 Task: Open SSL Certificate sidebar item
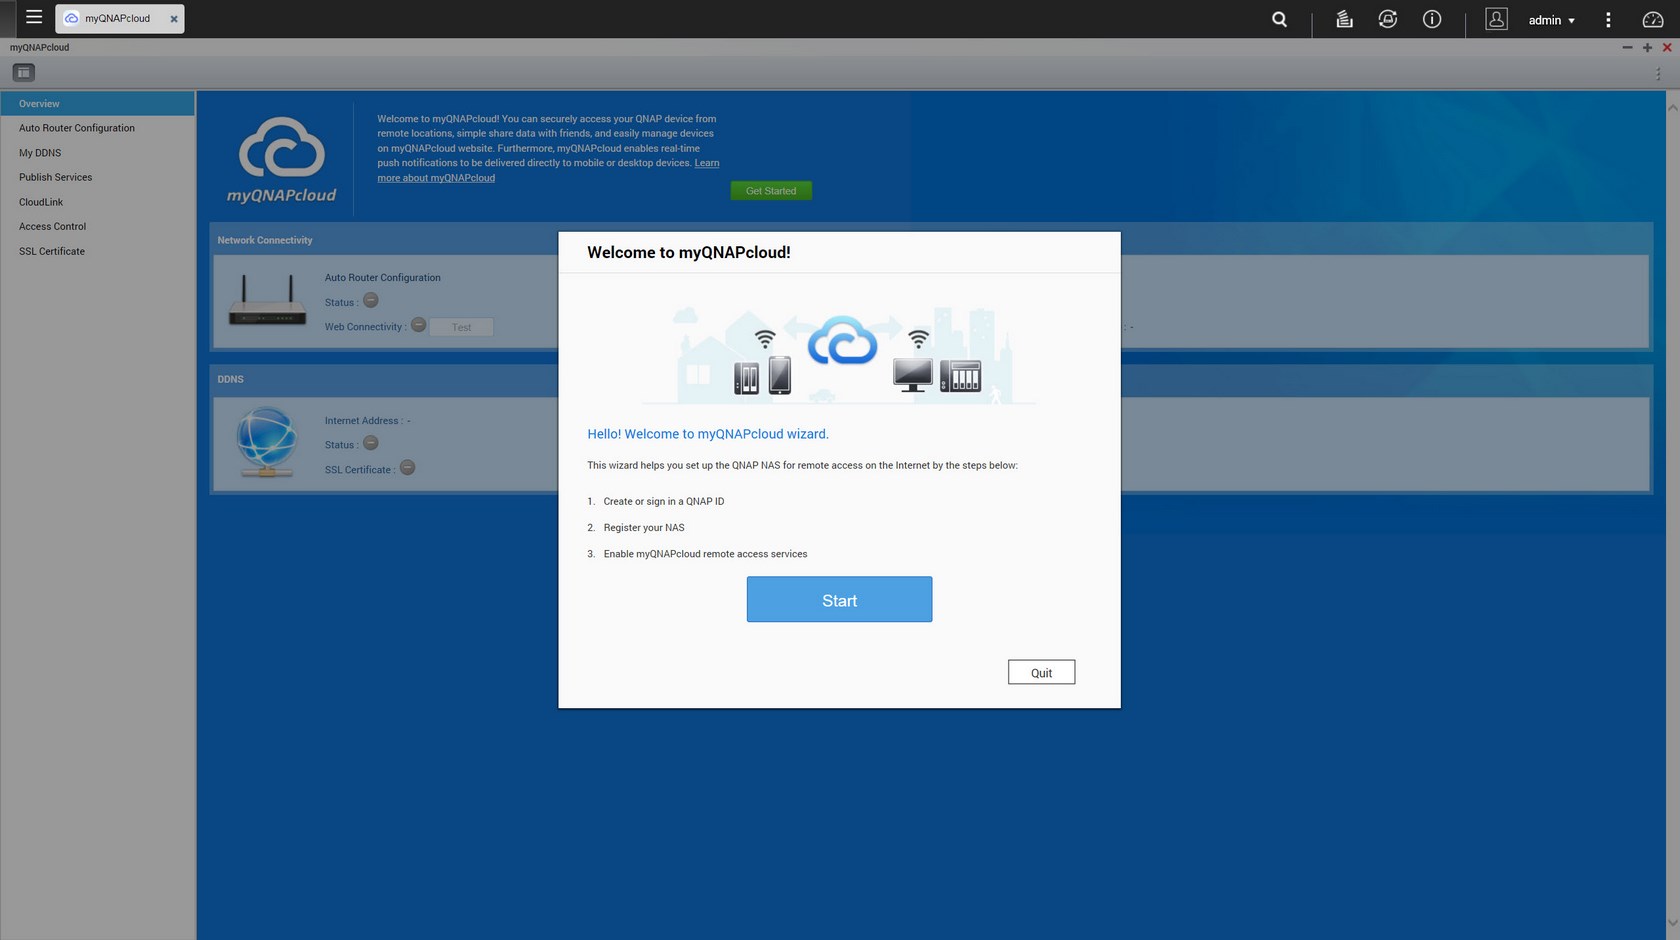tap(97, 251)
